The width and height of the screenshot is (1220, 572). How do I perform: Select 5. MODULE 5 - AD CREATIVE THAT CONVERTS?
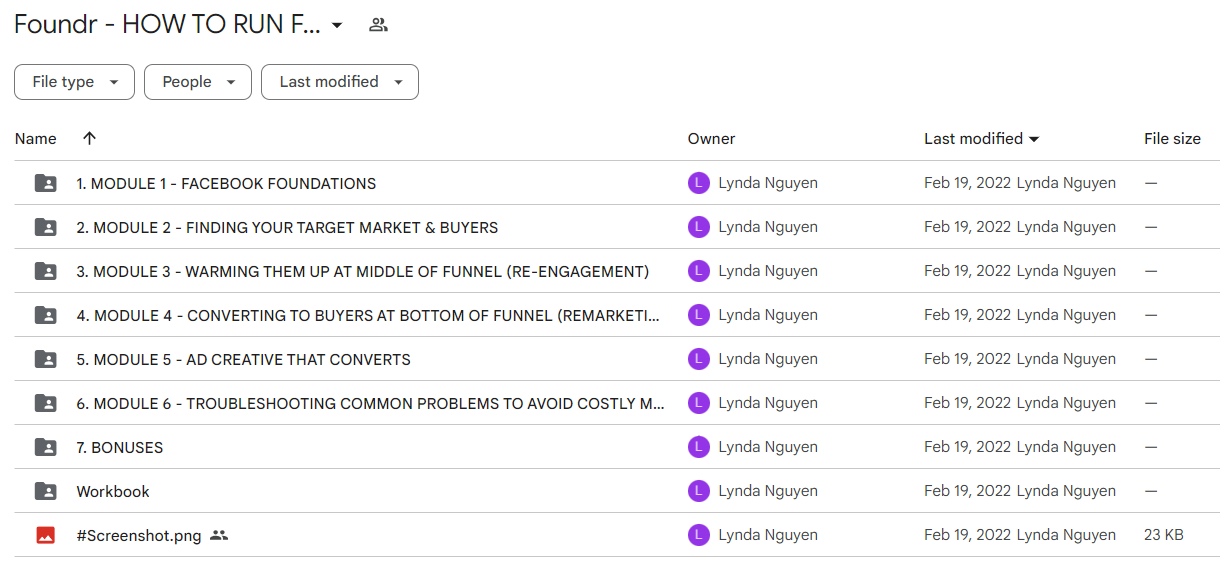[243, 360]
